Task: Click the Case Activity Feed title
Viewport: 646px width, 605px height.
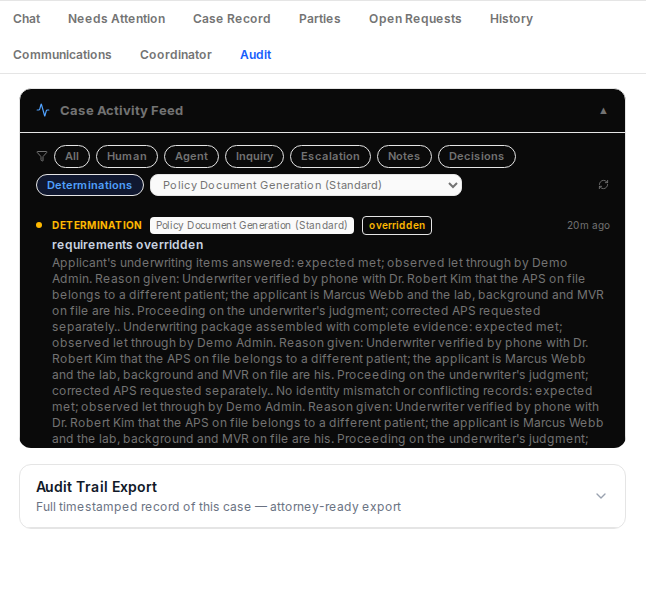Action: [x=122, y=111]
